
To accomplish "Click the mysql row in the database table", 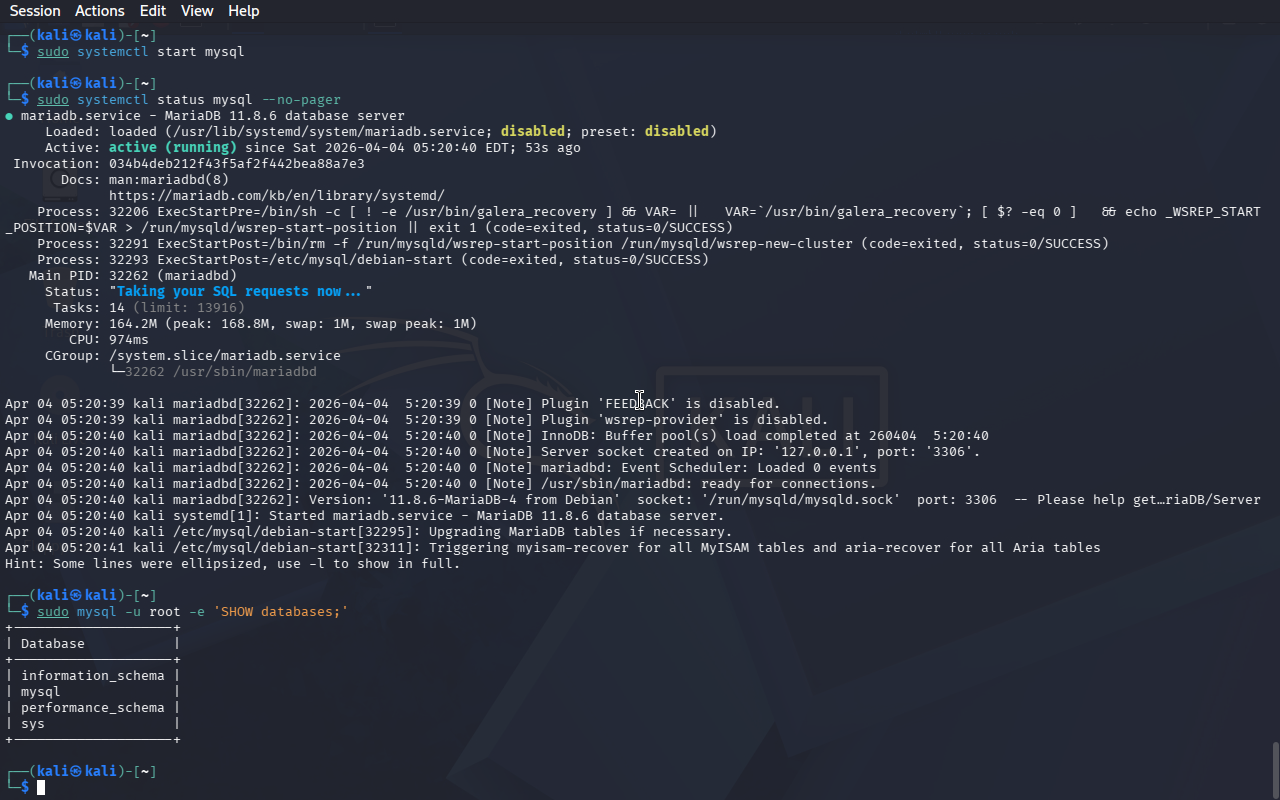I will click(40, 692).
